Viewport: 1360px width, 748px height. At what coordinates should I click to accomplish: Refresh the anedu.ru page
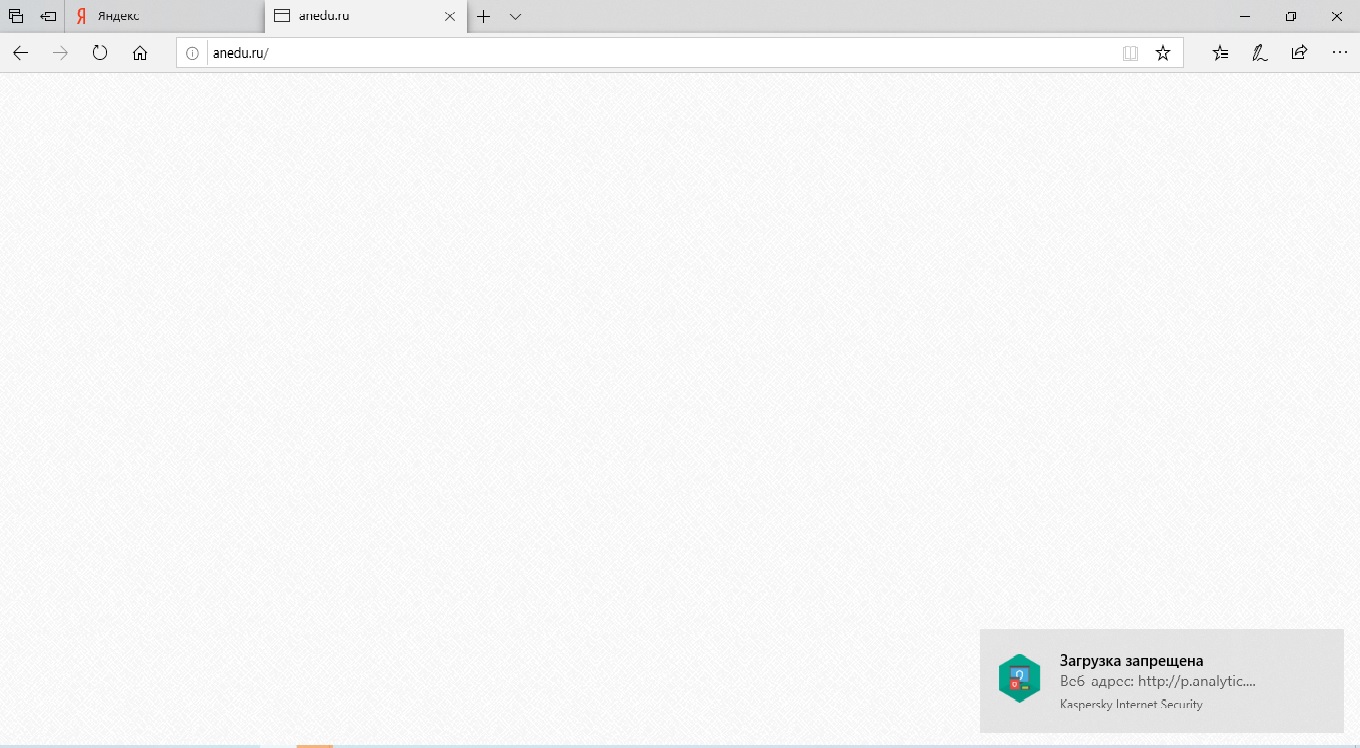click(x=100, y=53)
